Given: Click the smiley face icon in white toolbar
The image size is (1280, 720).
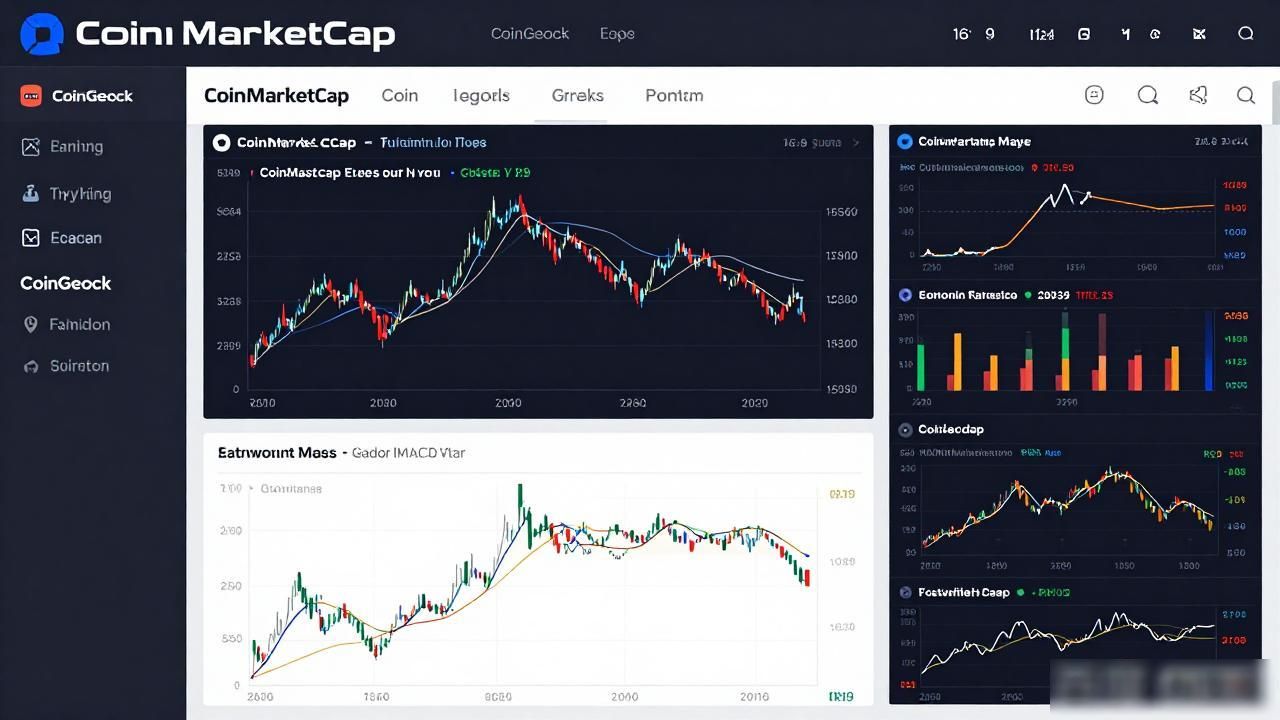Looking at the screenshot, I should [1094, 95].
